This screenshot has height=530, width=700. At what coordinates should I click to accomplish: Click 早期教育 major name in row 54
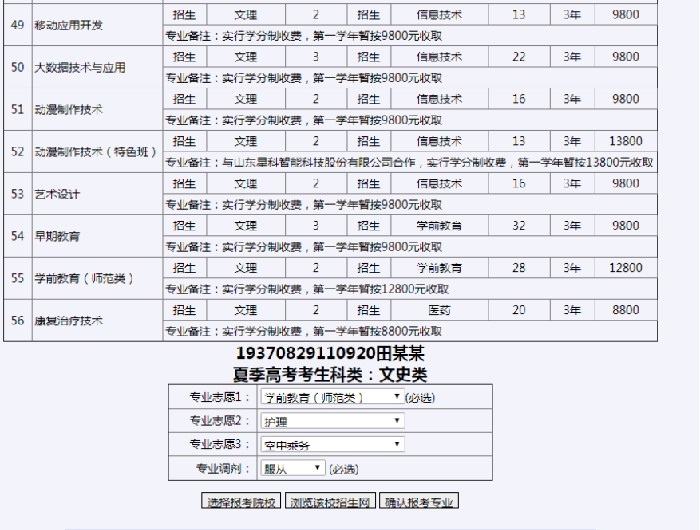(x=55, y=236)
